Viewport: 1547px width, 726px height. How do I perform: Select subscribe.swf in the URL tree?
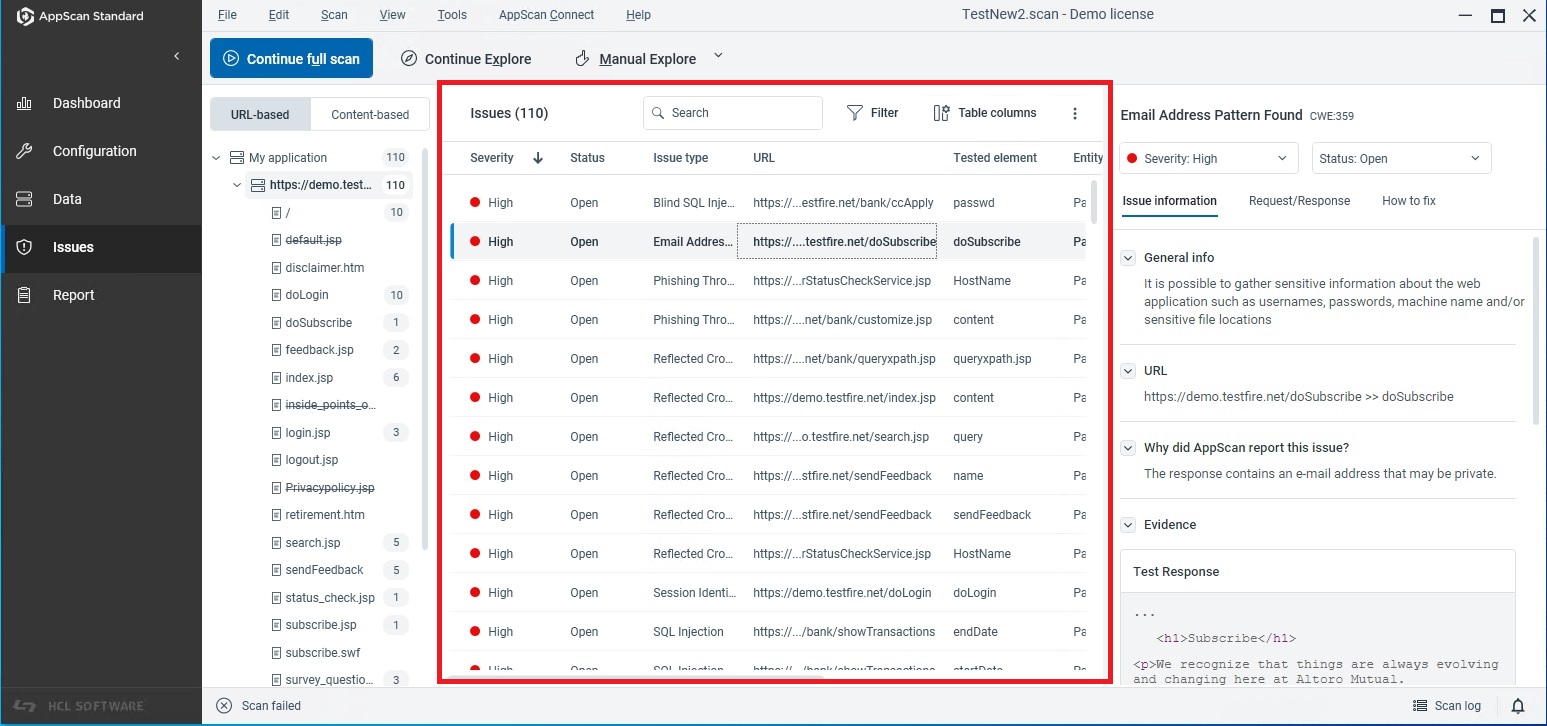(x=322, y=653)
